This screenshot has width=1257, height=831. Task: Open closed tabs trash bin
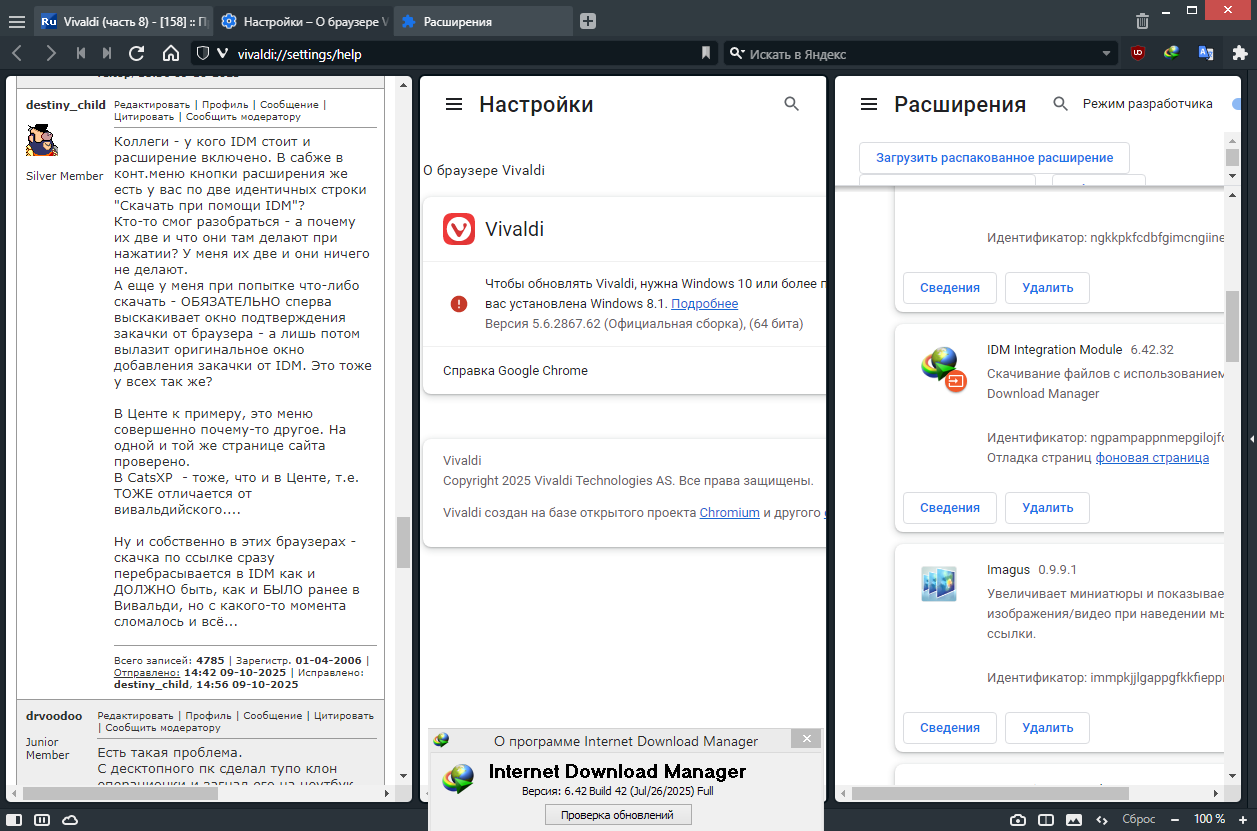(1142, 21)
